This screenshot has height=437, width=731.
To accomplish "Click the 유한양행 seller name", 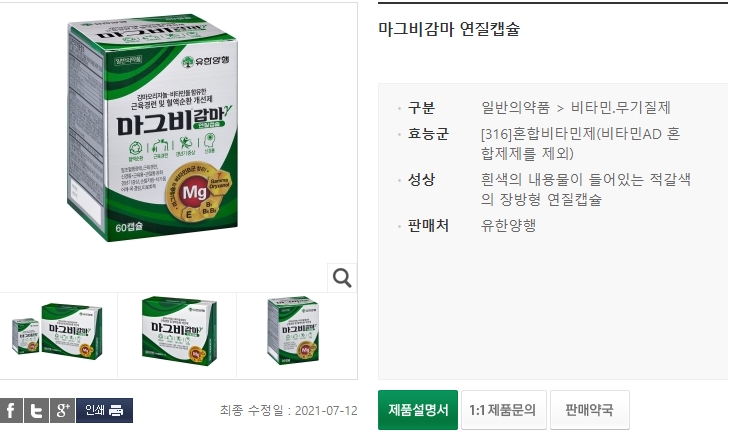I will pos(508,226).
